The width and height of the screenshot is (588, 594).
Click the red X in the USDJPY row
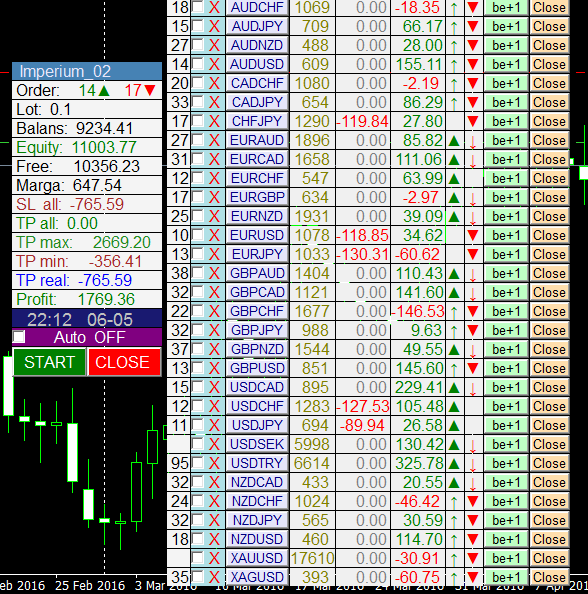pos(214,425)
